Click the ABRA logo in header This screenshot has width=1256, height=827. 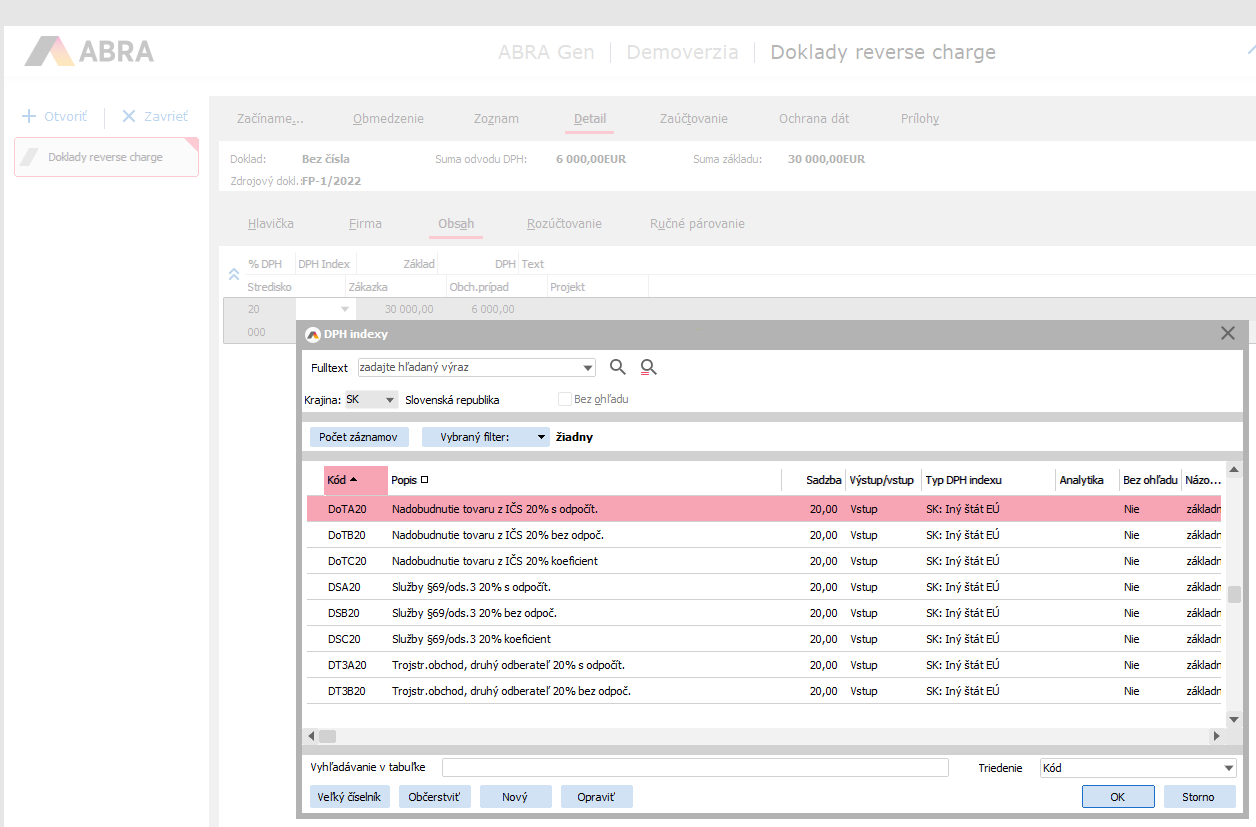point(90,52)
